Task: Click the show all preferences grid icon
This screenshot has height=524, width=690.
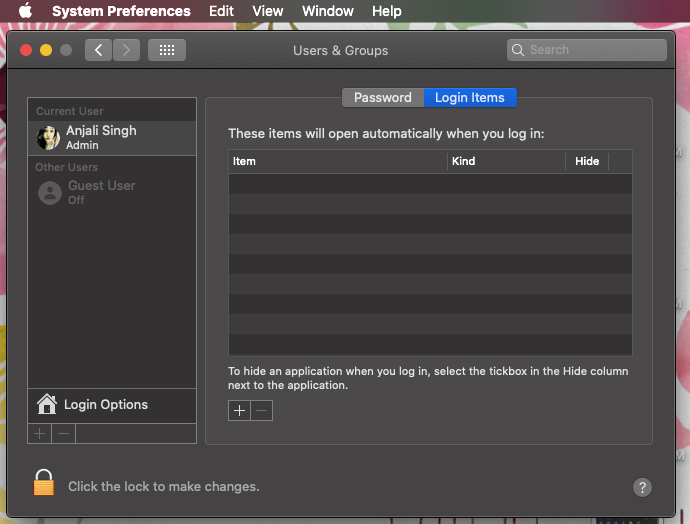Action: click(167, 50)
